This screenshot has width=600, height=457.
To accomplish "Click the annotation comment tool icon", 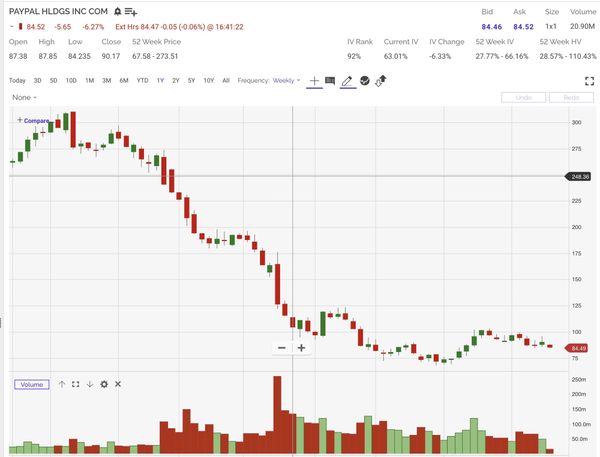I will 329,80.
